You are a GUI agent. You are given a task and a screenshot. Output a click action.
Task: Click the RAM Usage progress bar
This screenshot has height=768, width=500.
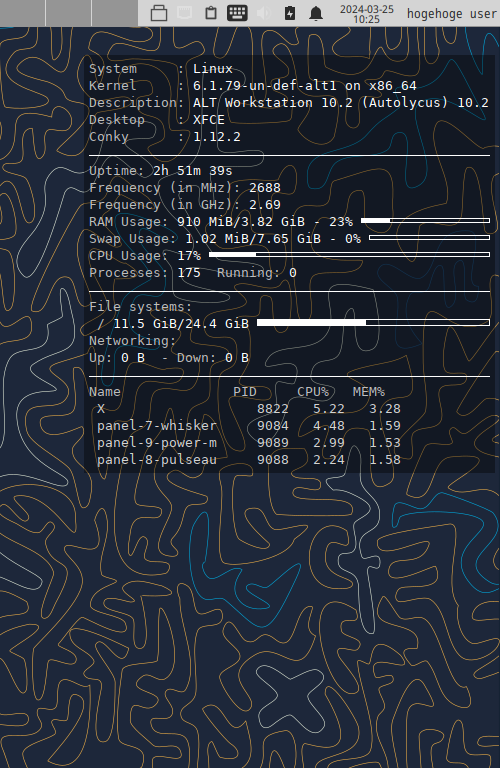click(426, 221)
